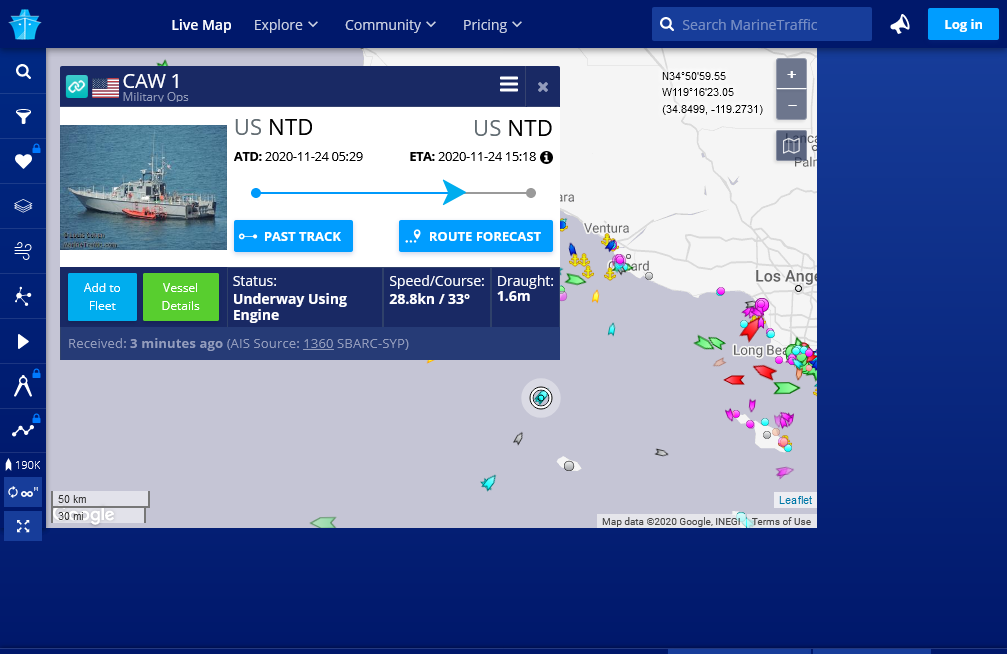Open Vessel Details

180,297
